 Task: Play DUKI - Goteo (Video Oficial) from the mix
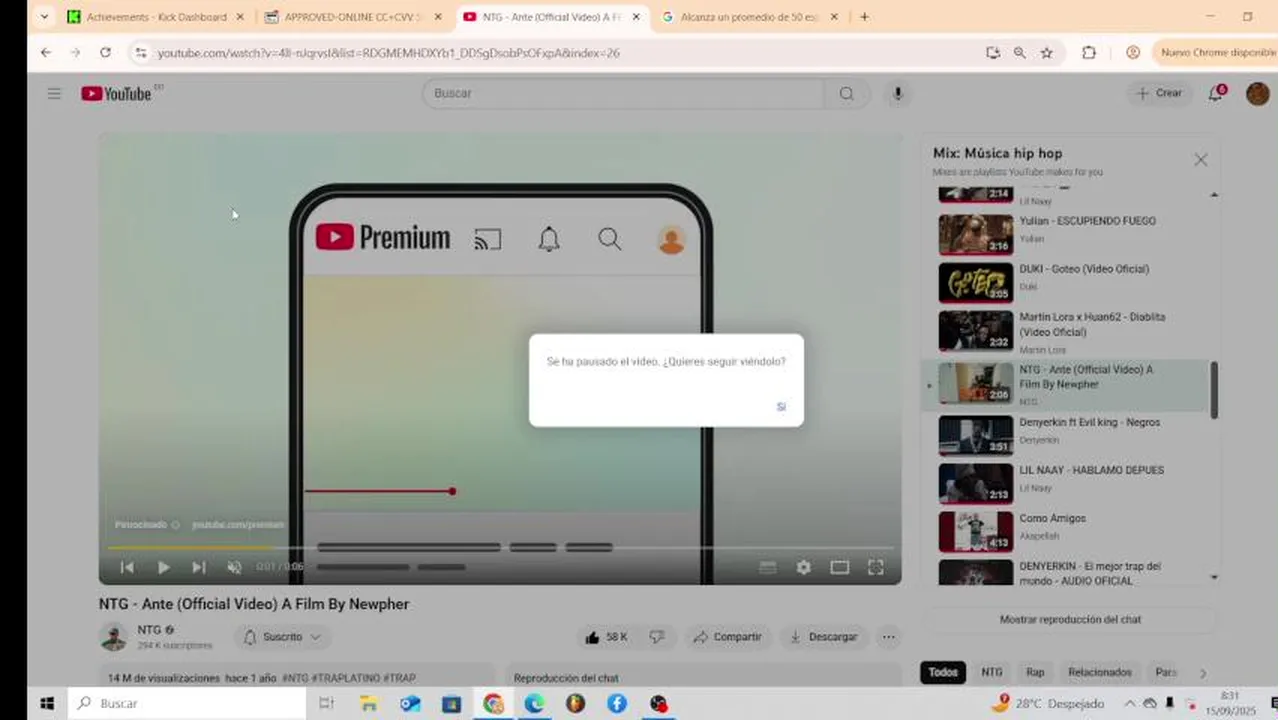coord(1066,282)
